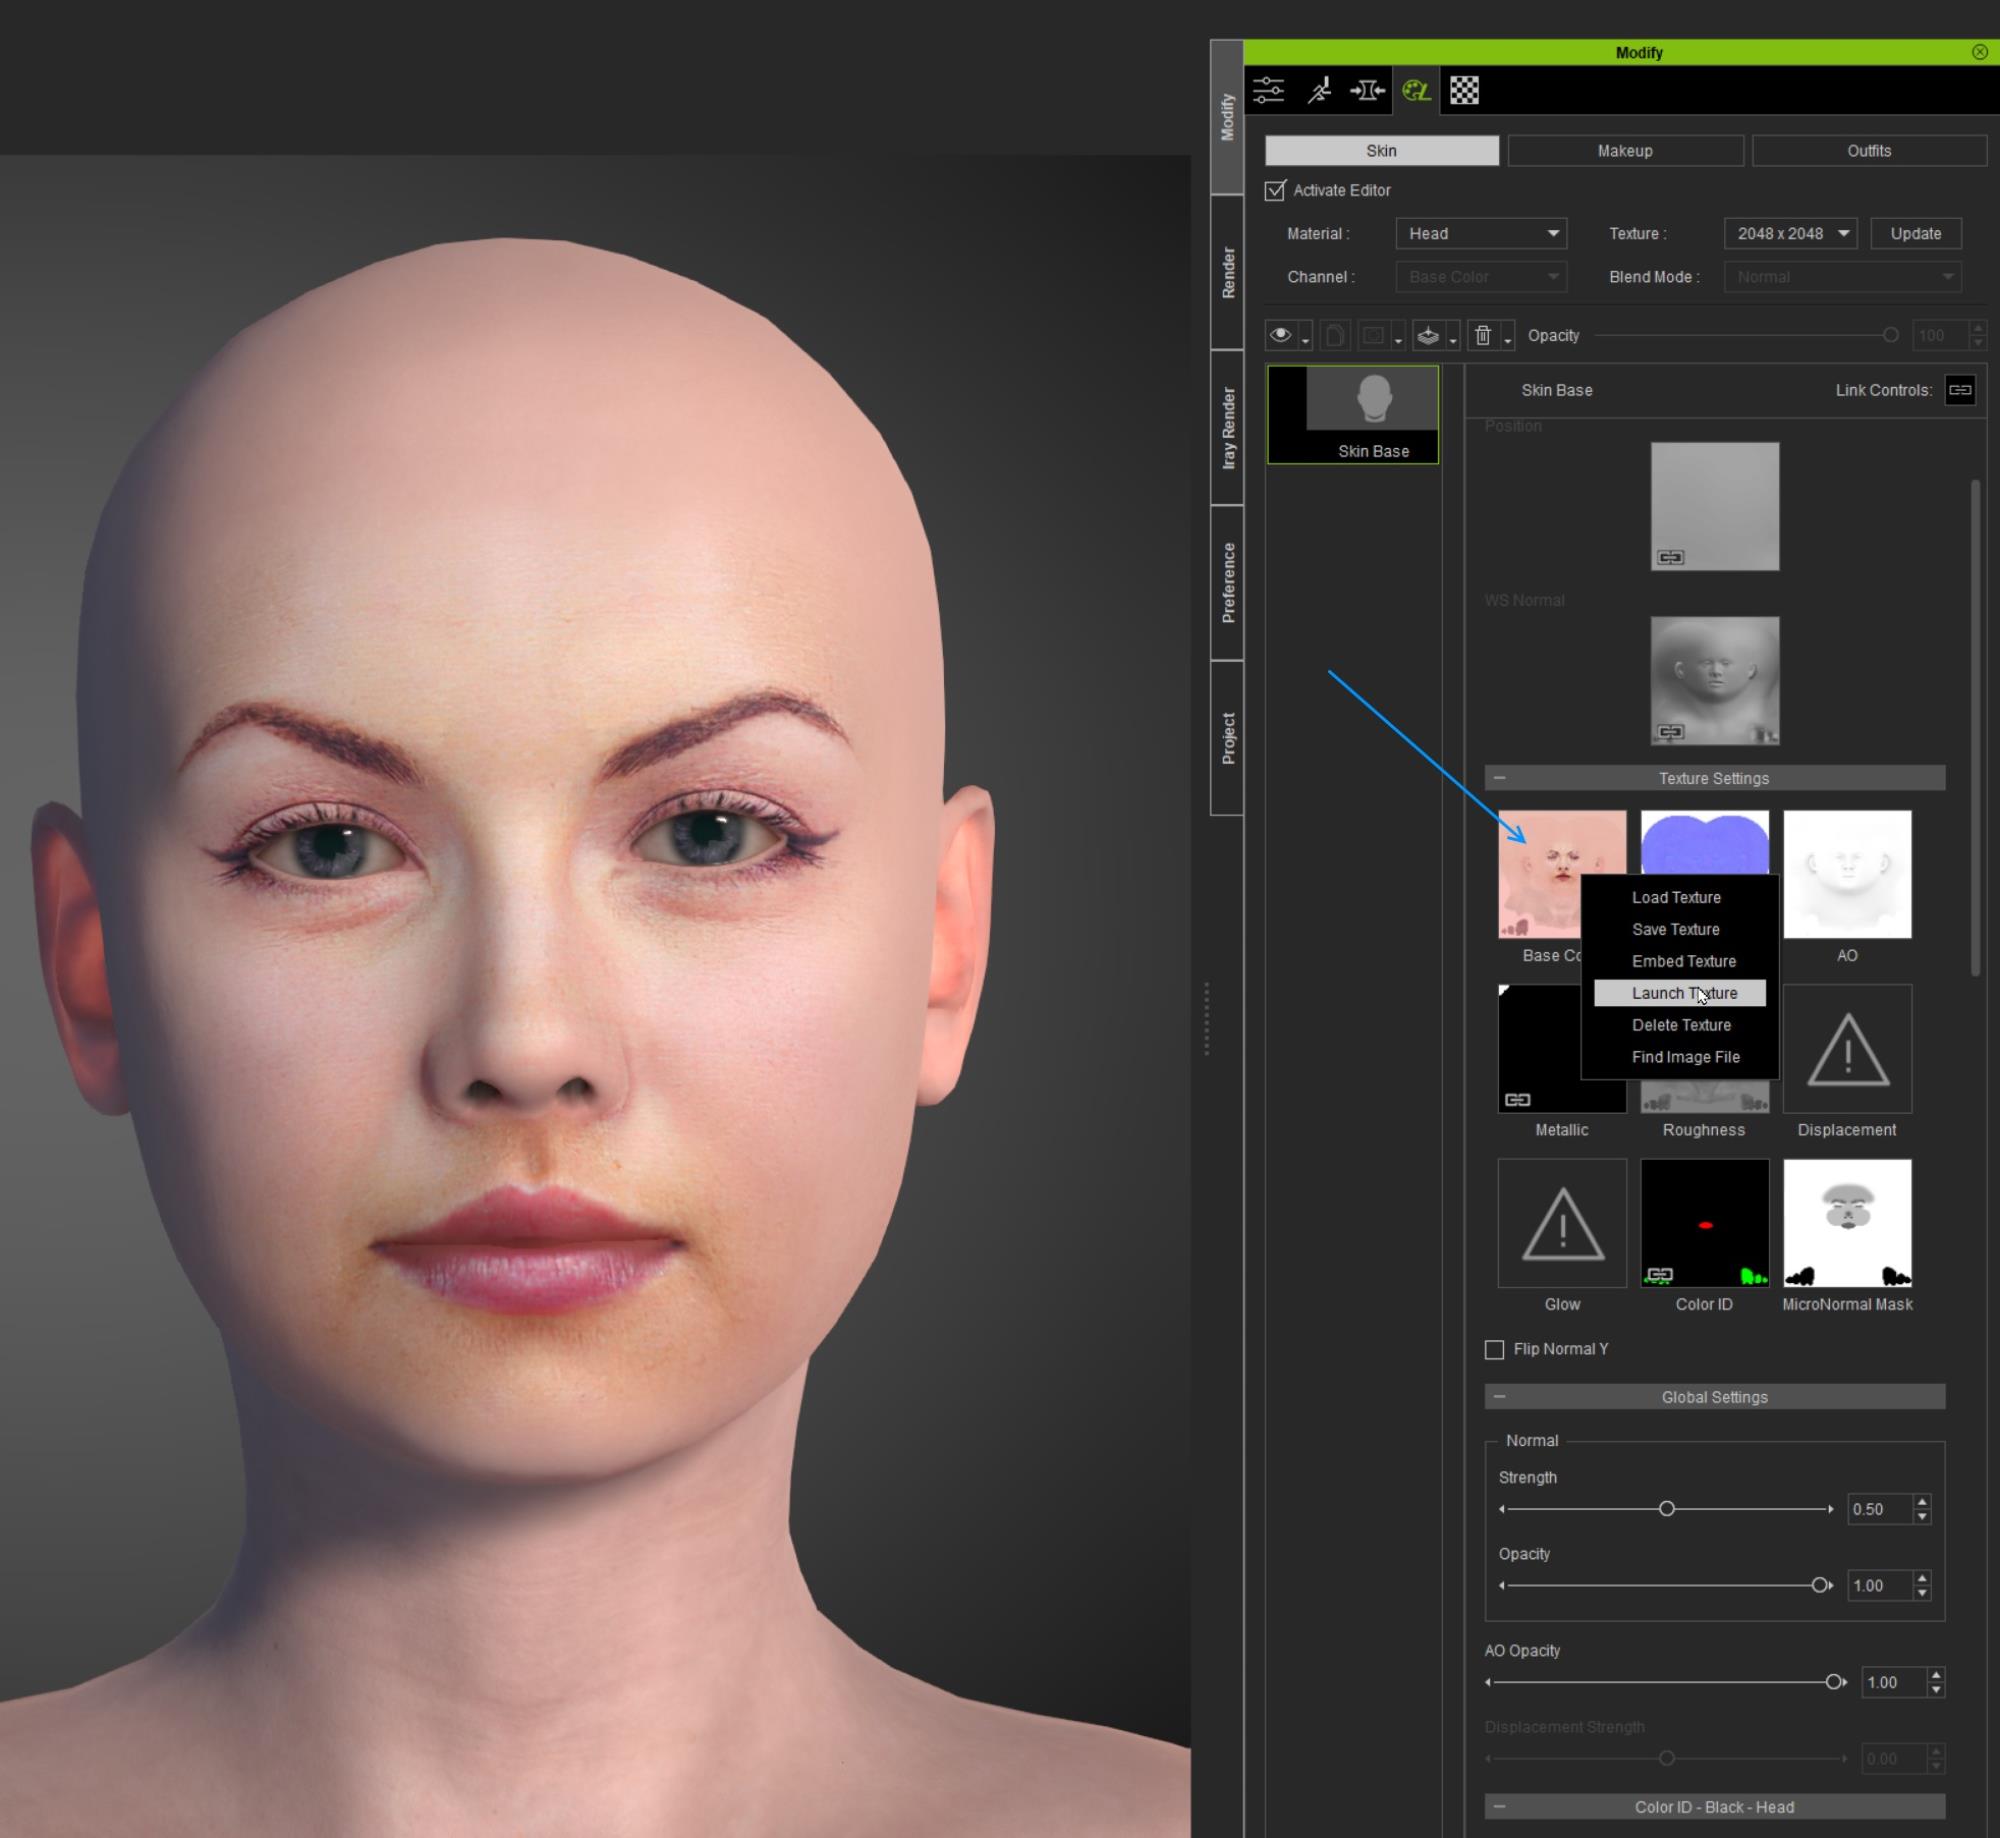
Task: Enable the Flip Normal Y checkbox
Action: pos(1494,1349)
